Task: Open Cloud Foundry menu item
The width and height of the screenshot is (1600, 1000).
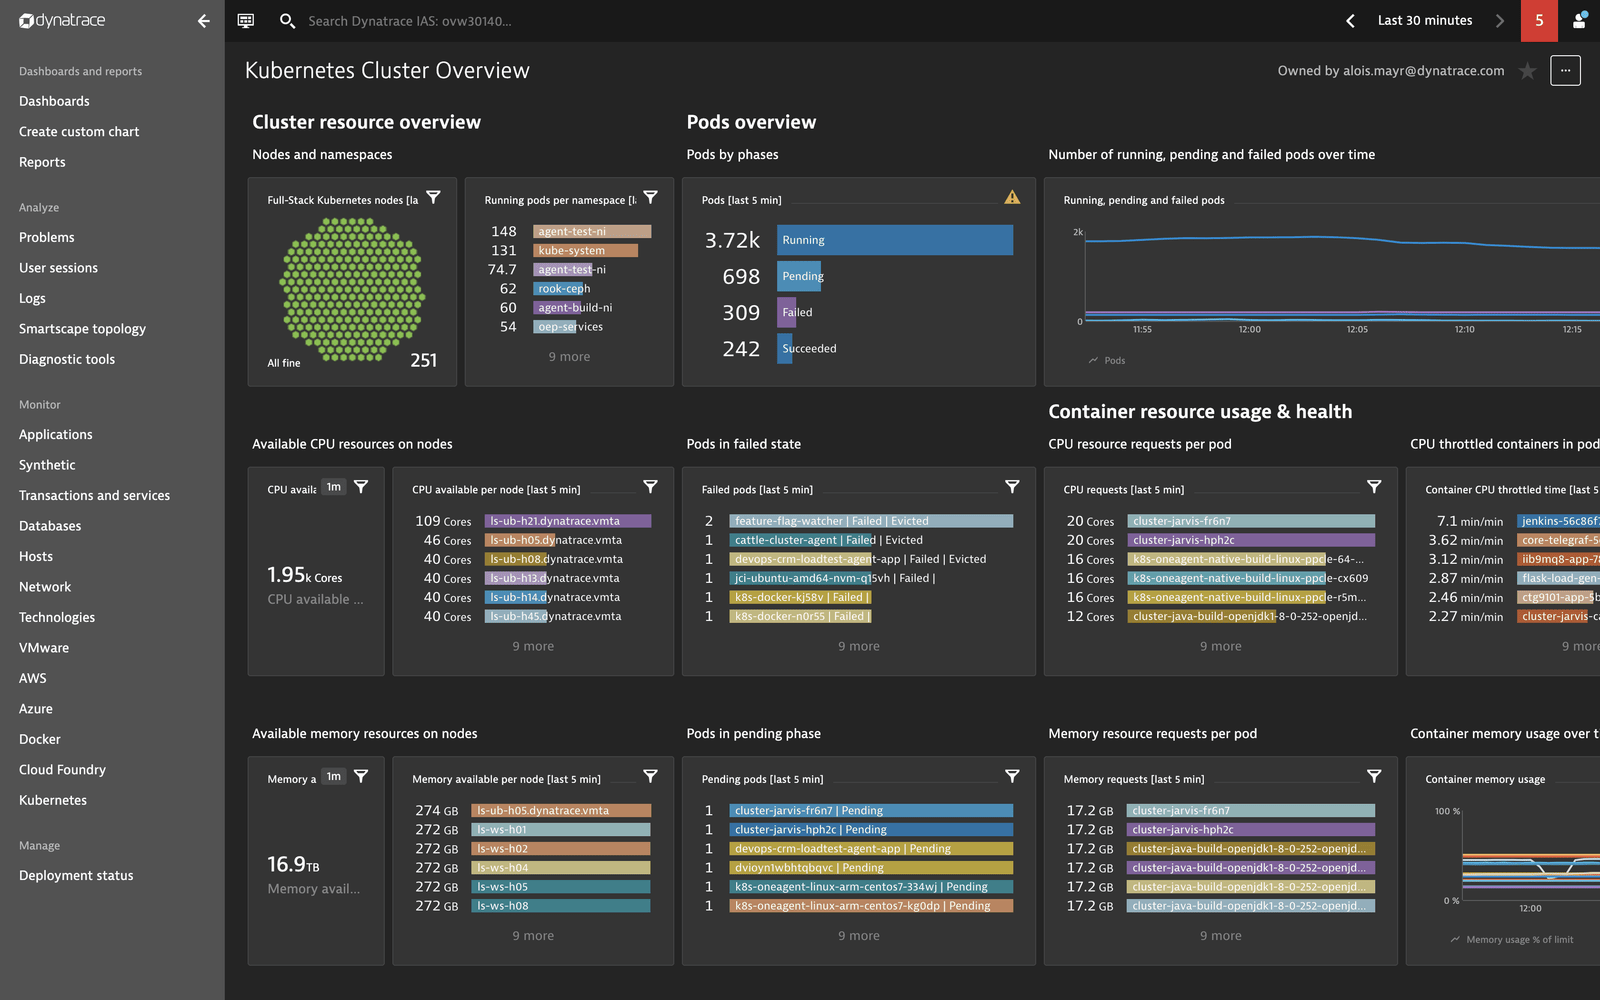Action: pyautogui.click(x=62, y=770)
